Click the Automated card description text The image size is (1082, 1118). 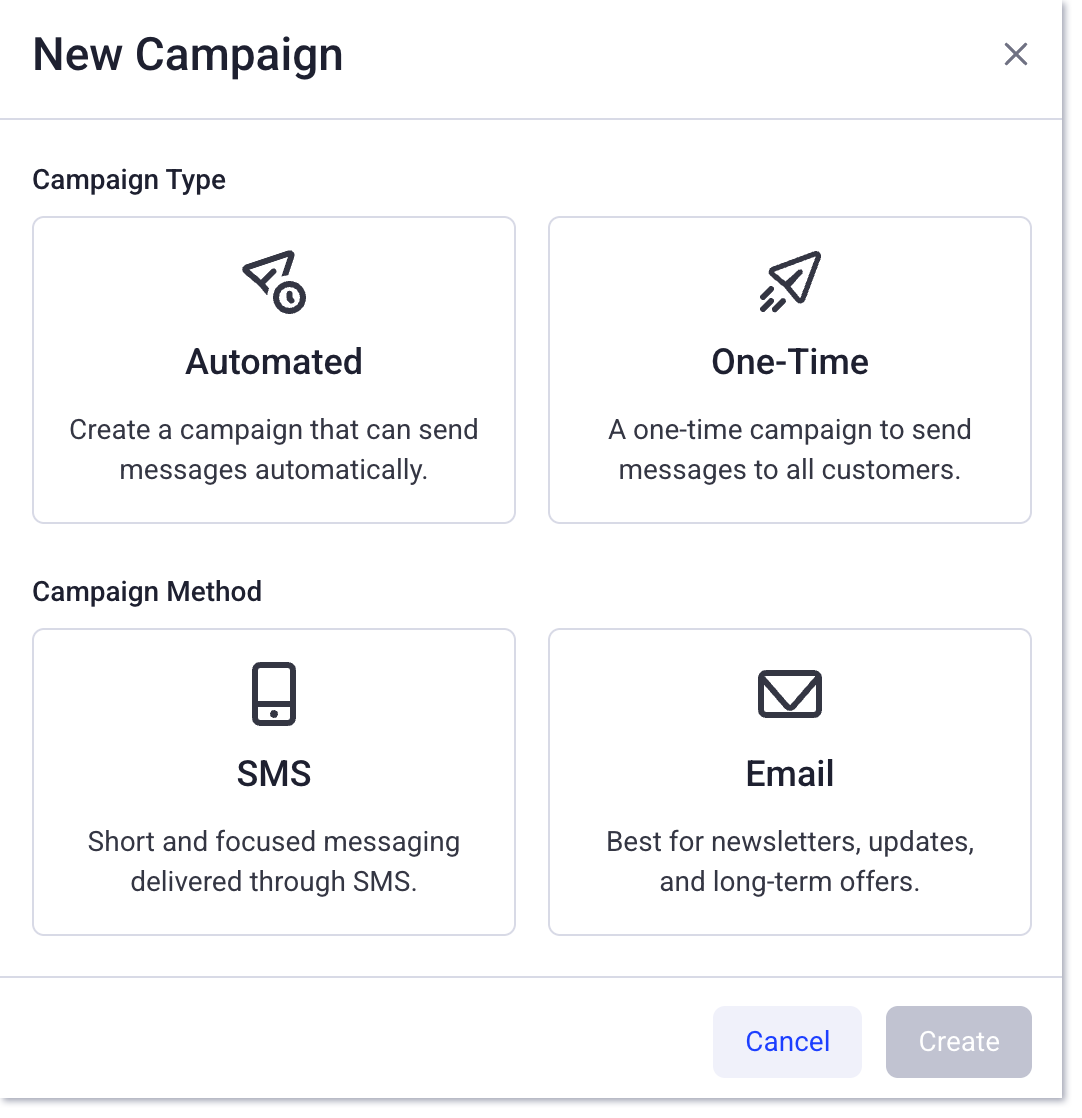click(273, 449)
